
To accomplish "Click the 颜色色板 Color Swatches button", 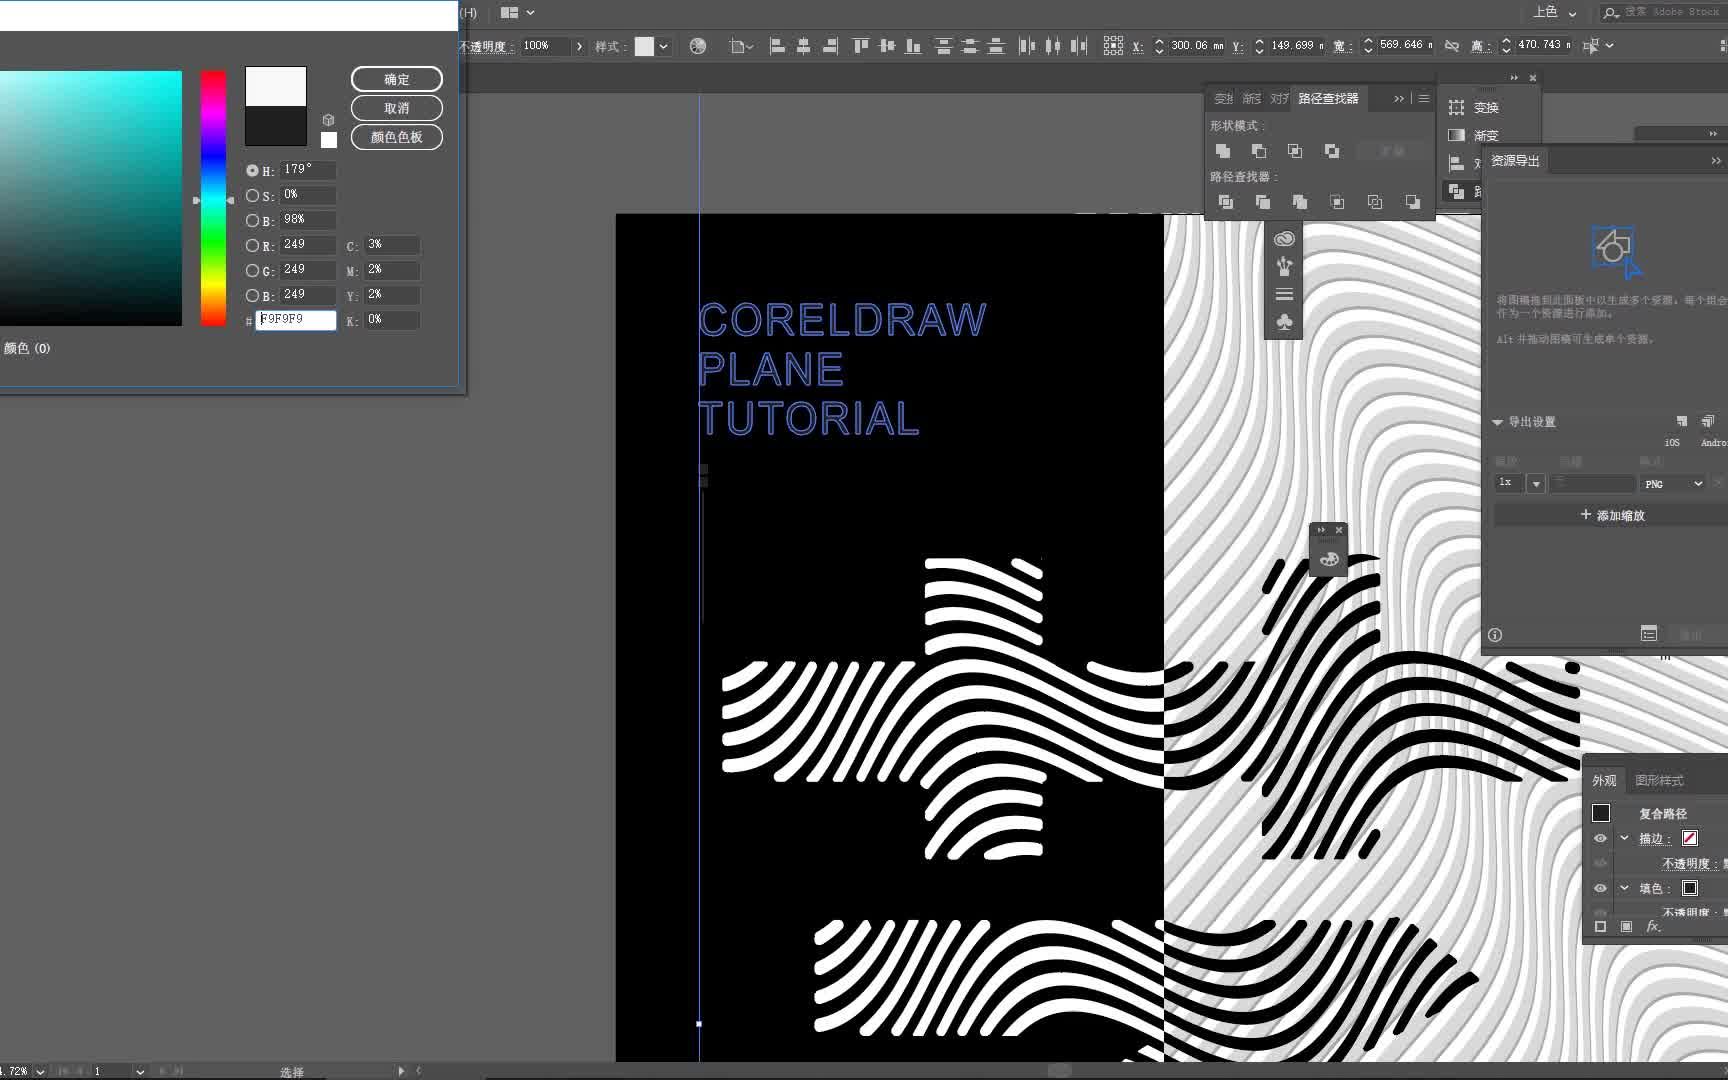I will (397, 137).
